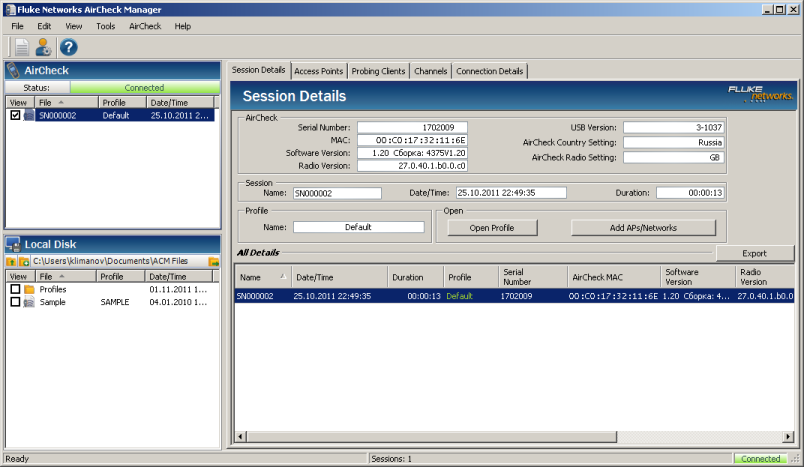
Task: Open the blue Help question mark icon
Action: (68, 47)
